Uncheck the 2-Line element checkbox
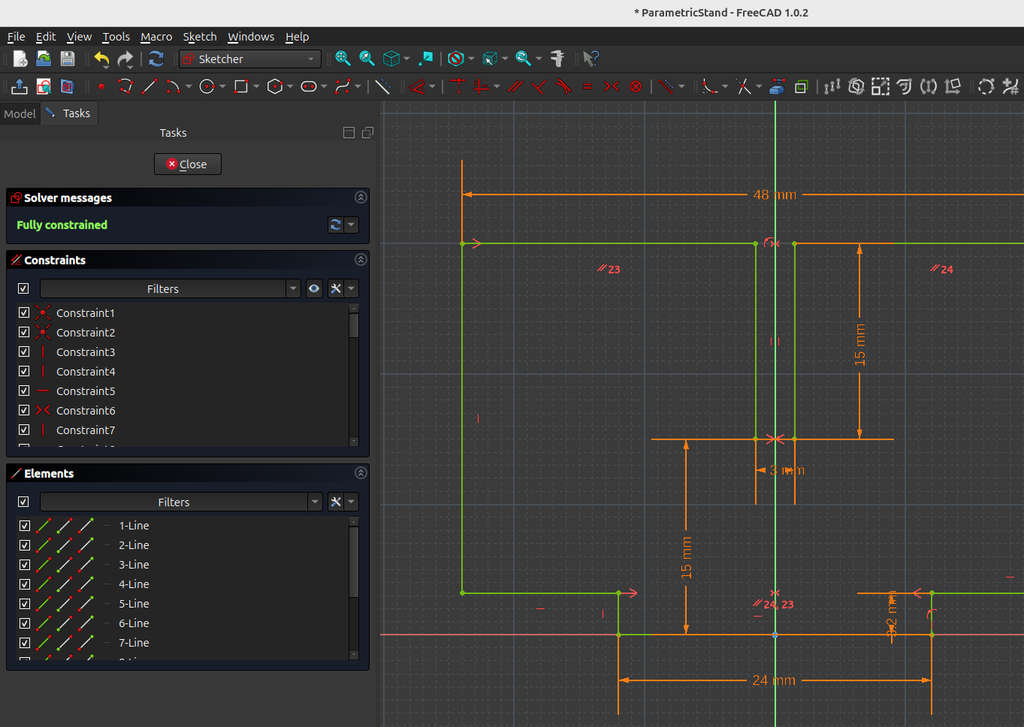 [x=24, y=545]
